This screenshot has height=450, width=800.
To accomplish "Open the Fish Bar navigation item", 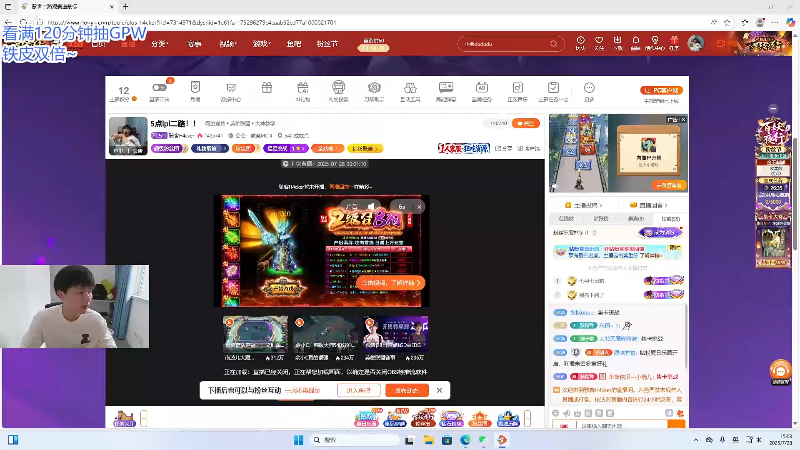I will pos(293,44).
